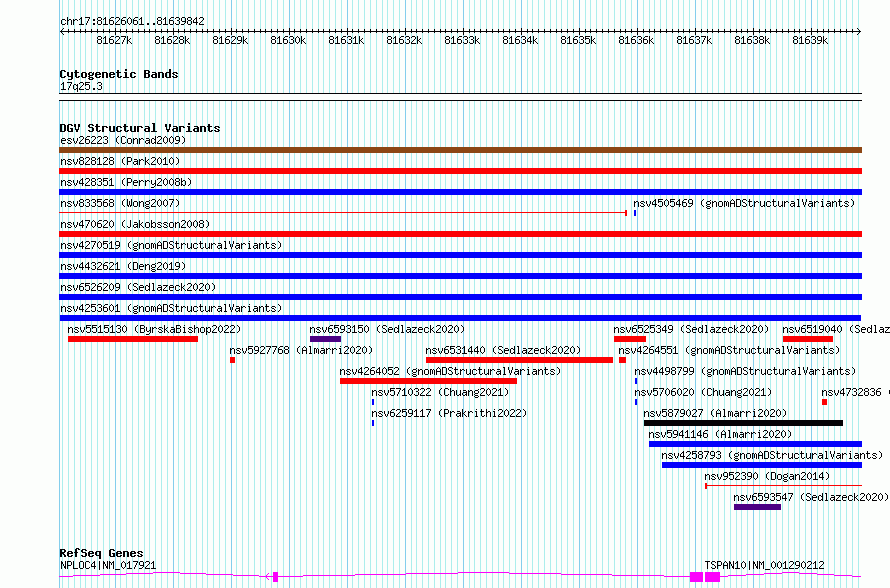The width and height of the screenshot is (890, 588).
Task: Click the blue nsv4258793 variant bar
Action: [762, 465]
